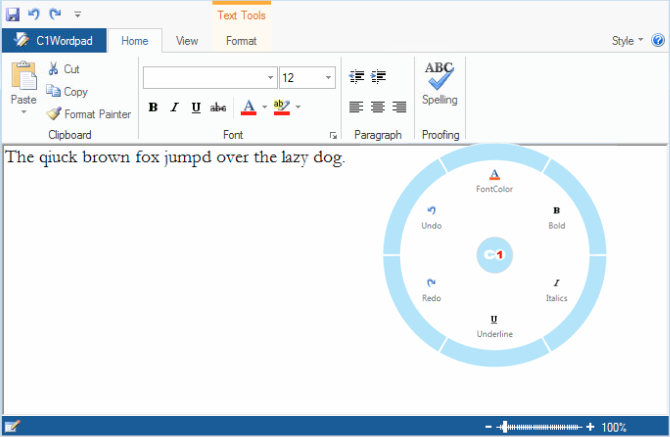Open the Format ribbon tab
This screenshot has width=670, height=437.
241,41
